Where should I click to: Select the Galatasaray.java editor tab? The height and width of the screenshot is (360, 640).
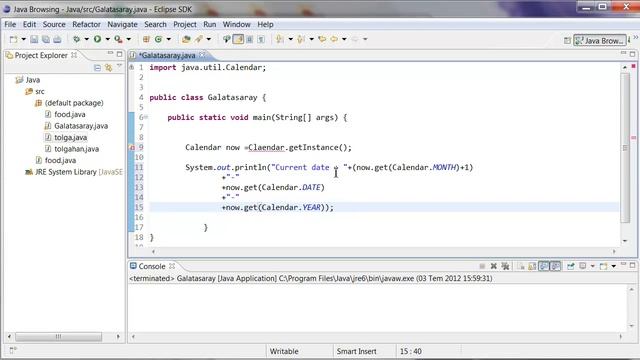[166, 55]
